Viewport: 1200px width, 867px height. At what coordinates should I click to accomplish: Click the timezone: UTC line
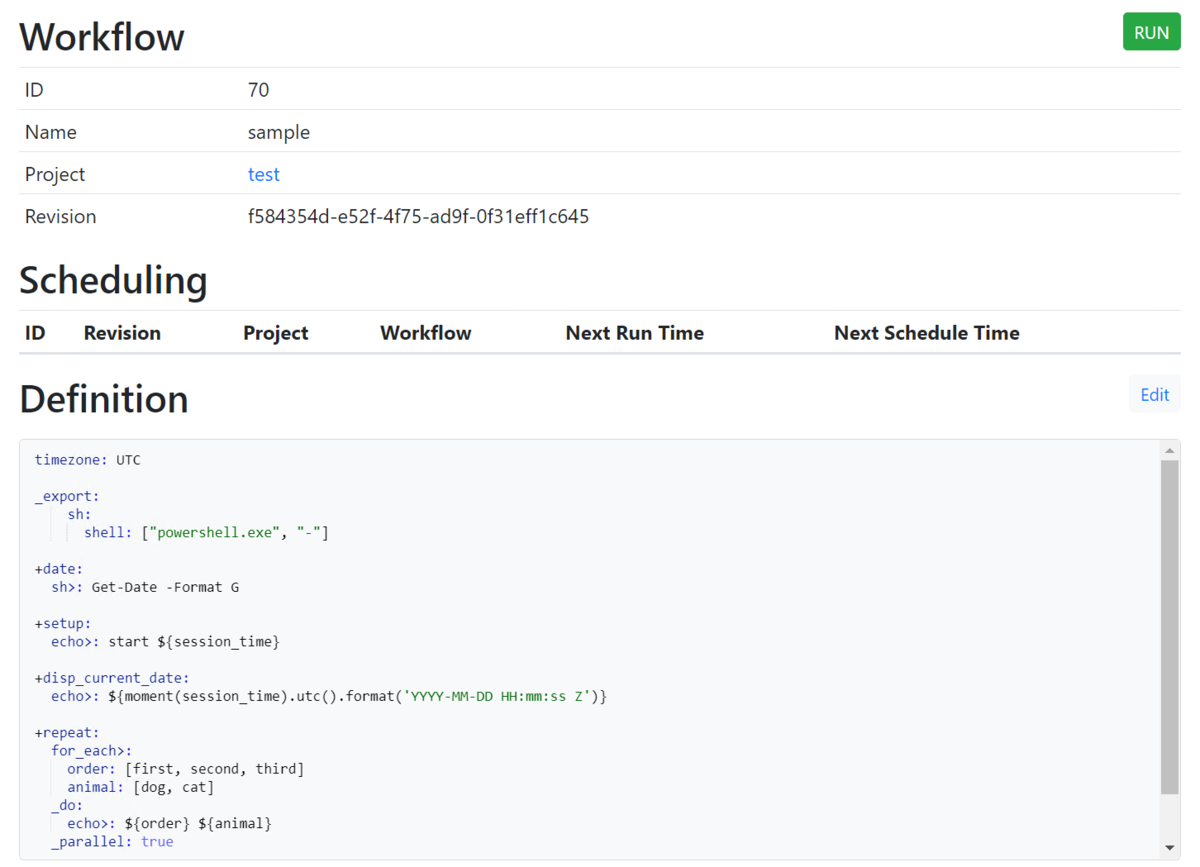(88, 460)
